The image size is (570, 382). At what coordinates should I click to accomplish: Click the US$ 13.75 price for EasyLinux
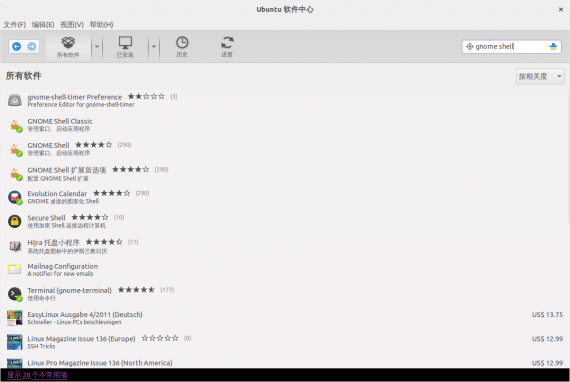[x=547, y=314]
